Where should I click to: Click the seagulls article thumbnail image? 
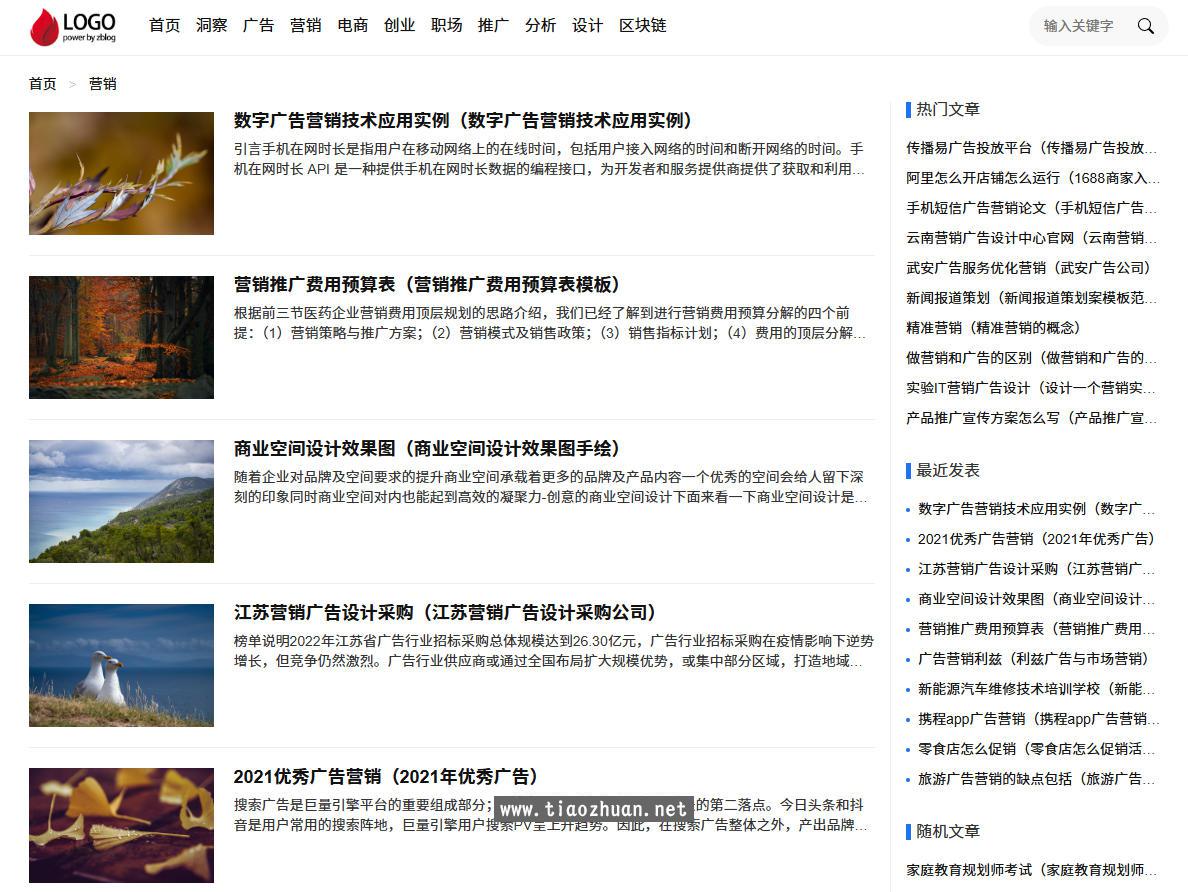pyautogui.click(x=120, y=665)
